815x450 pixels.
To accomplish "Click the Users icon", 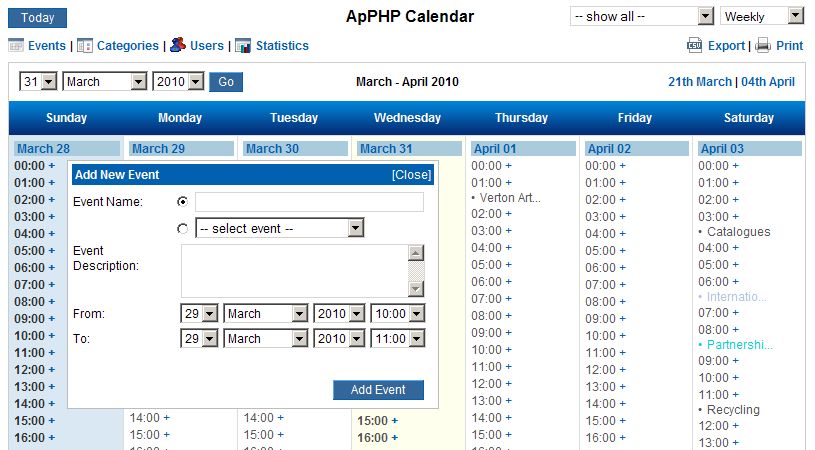I will coord(177,45).
